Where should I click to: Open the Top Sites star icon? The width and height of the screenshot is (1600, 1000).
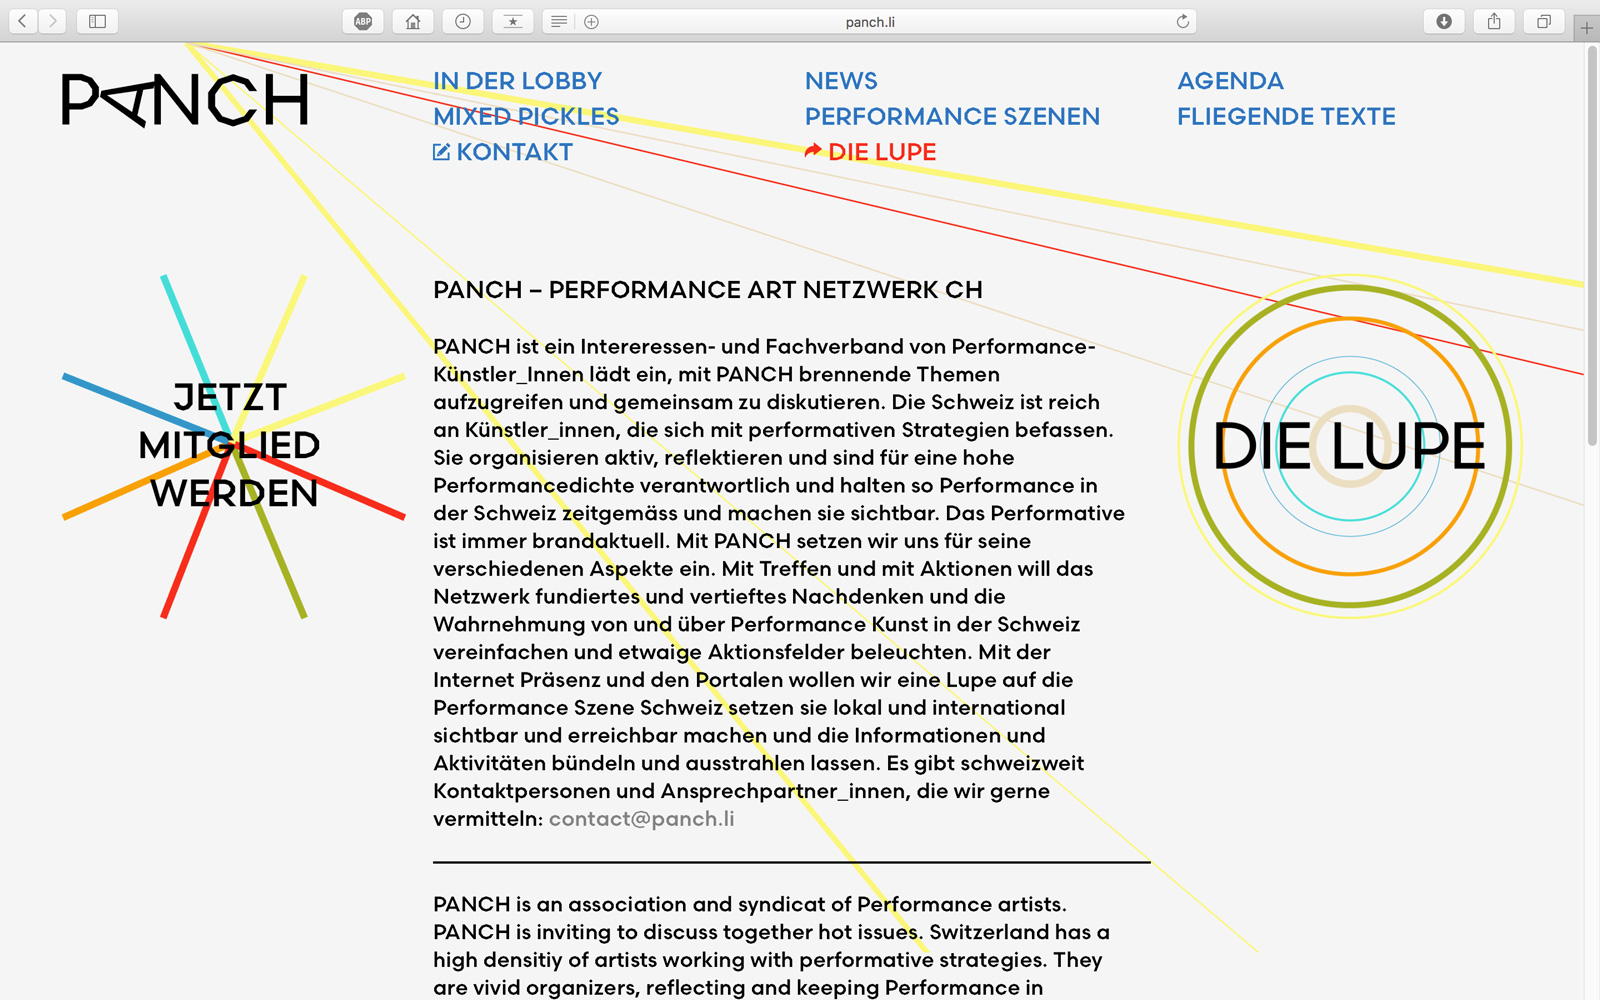click(x=513, y=21)
